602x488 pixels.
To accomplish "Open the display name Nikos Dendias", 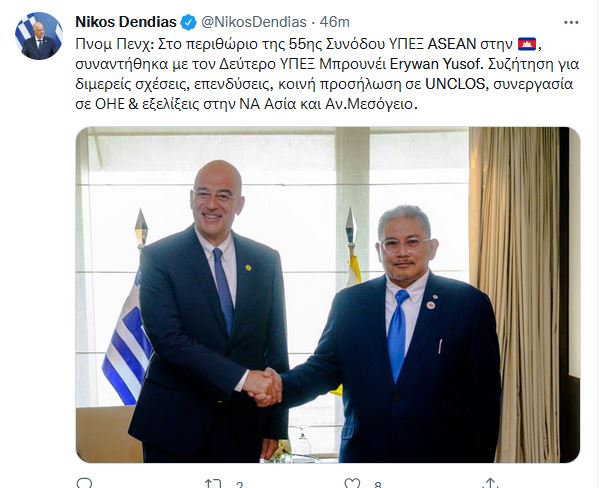I will coord(126,22).
